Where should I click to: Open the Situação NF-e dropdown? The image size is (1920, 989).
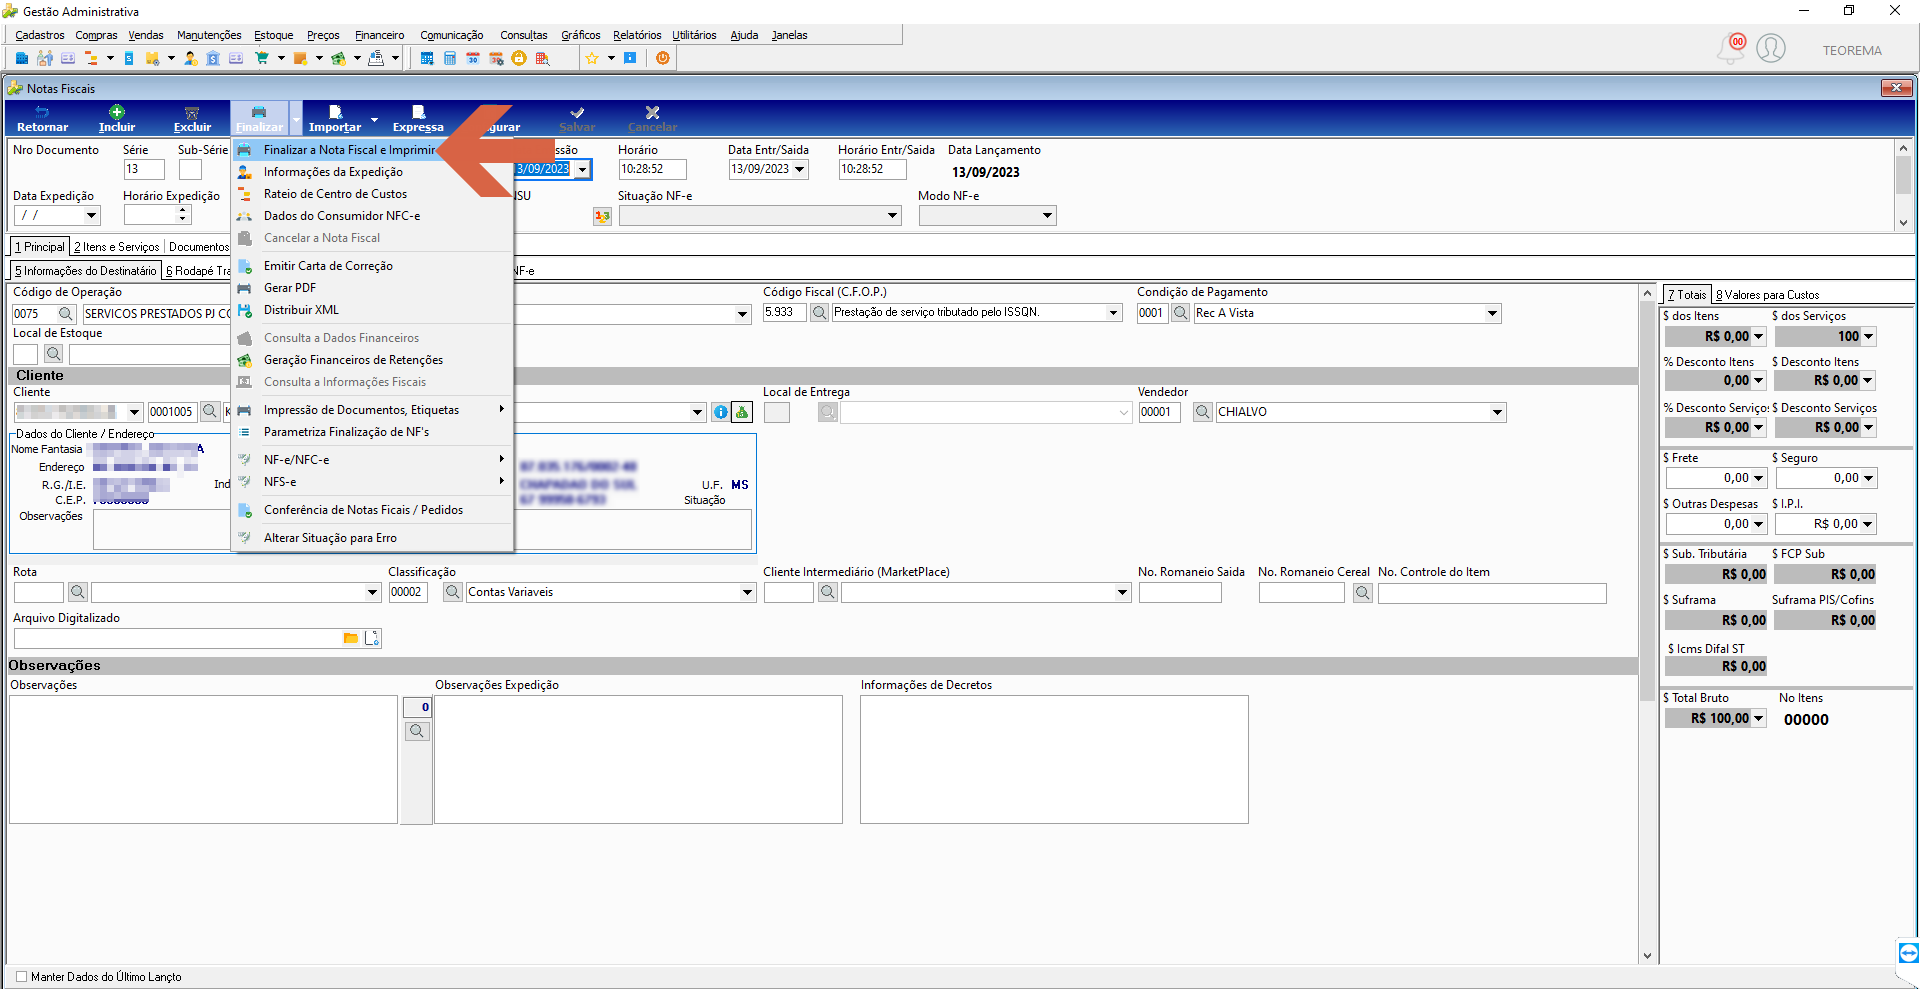[892, 216]
